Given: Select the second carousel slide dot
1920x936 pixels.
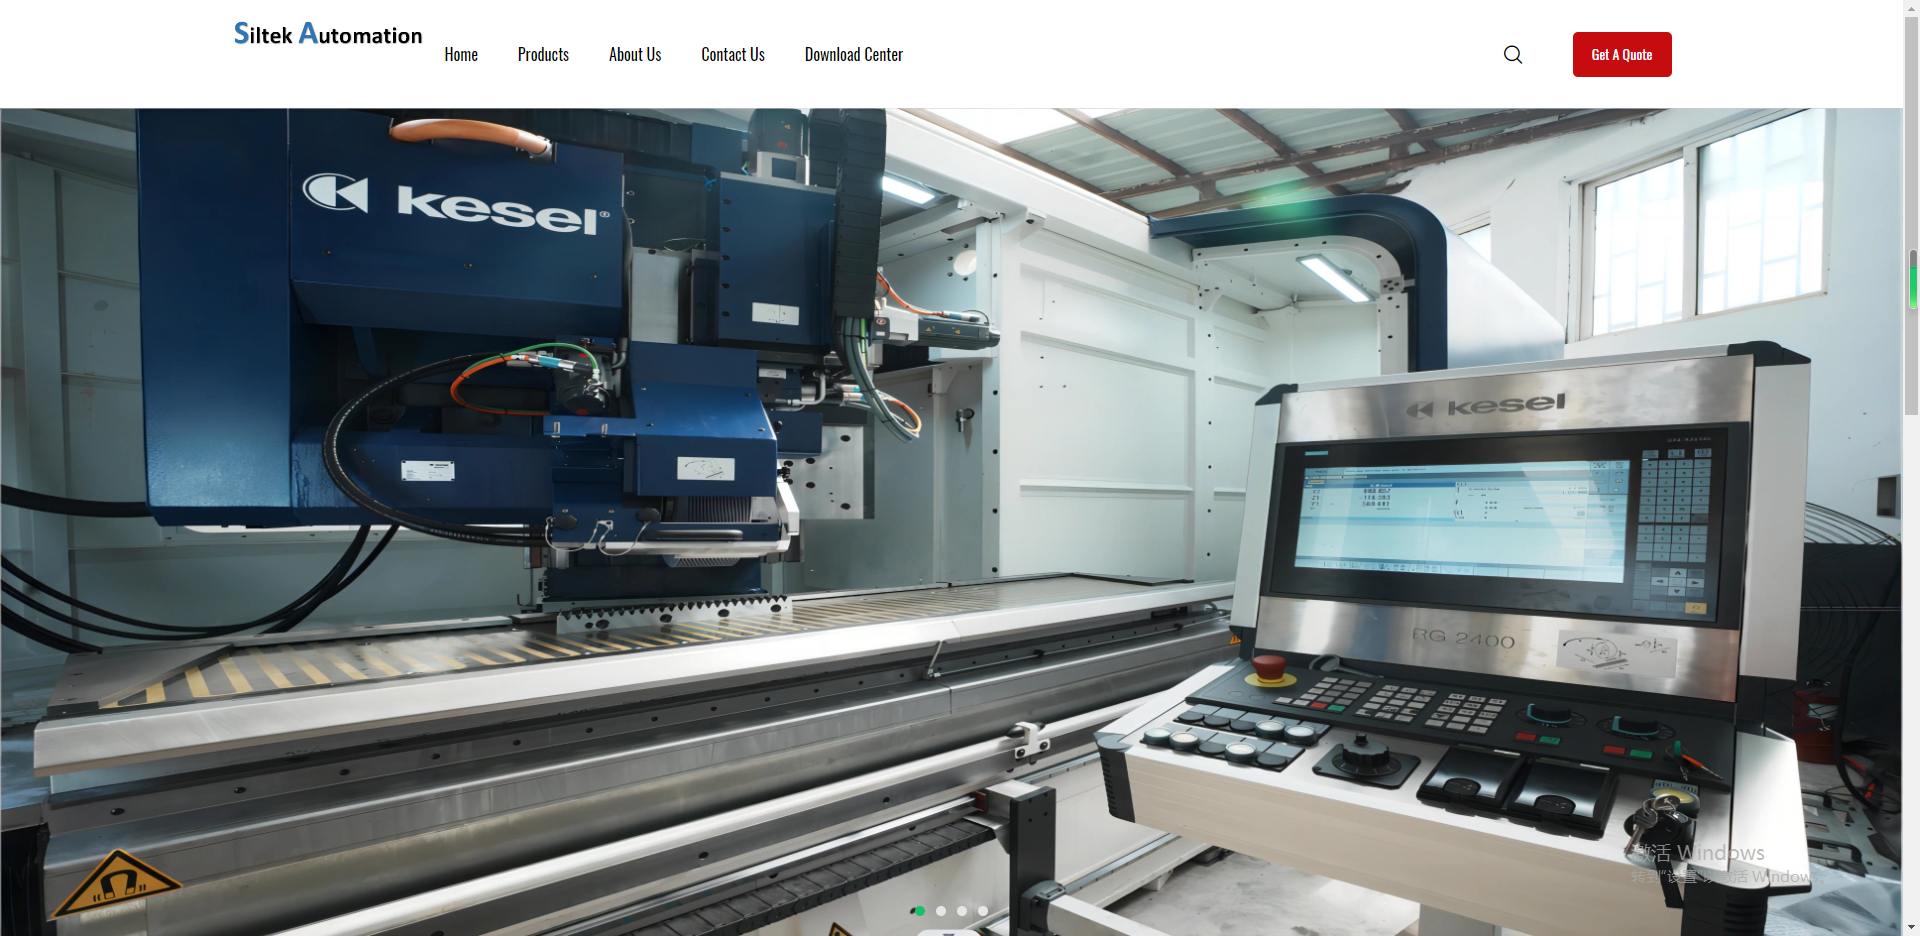Looking at the screenshot, I should [x=941, y=911].
